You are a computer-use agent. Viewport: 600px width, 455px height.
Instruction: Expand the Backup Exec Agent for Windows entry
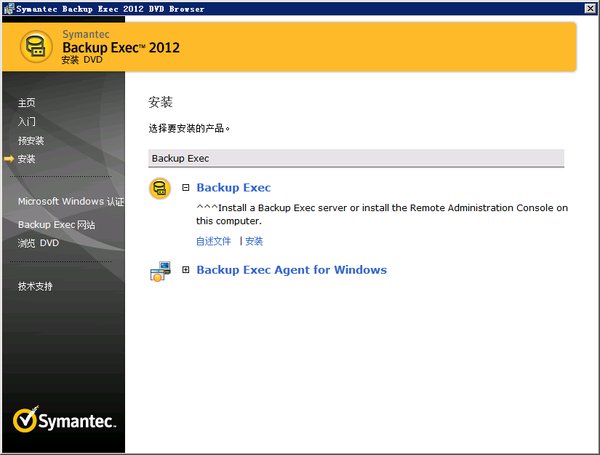click(186, 270)
